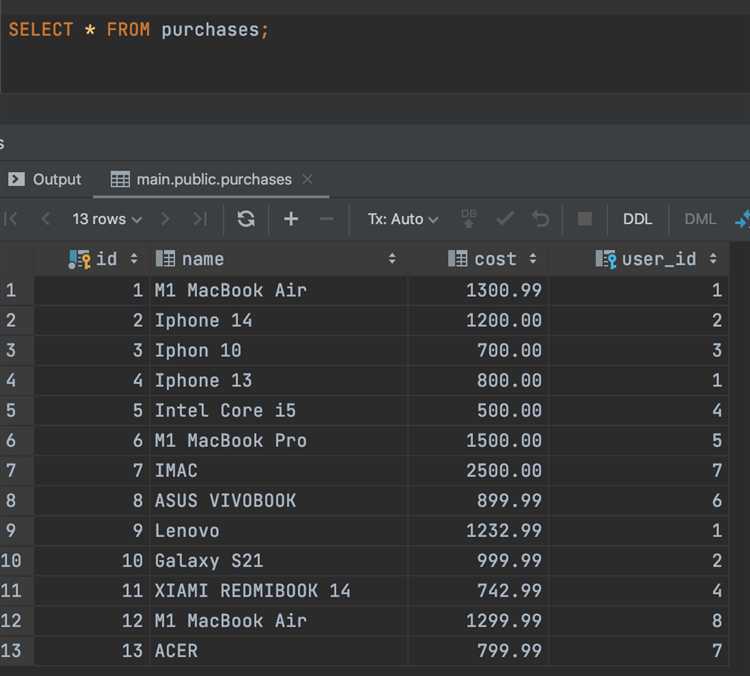Select the 'Iphon 10' name cell
The image size is (750, 676).
click(x=279, y=351)
